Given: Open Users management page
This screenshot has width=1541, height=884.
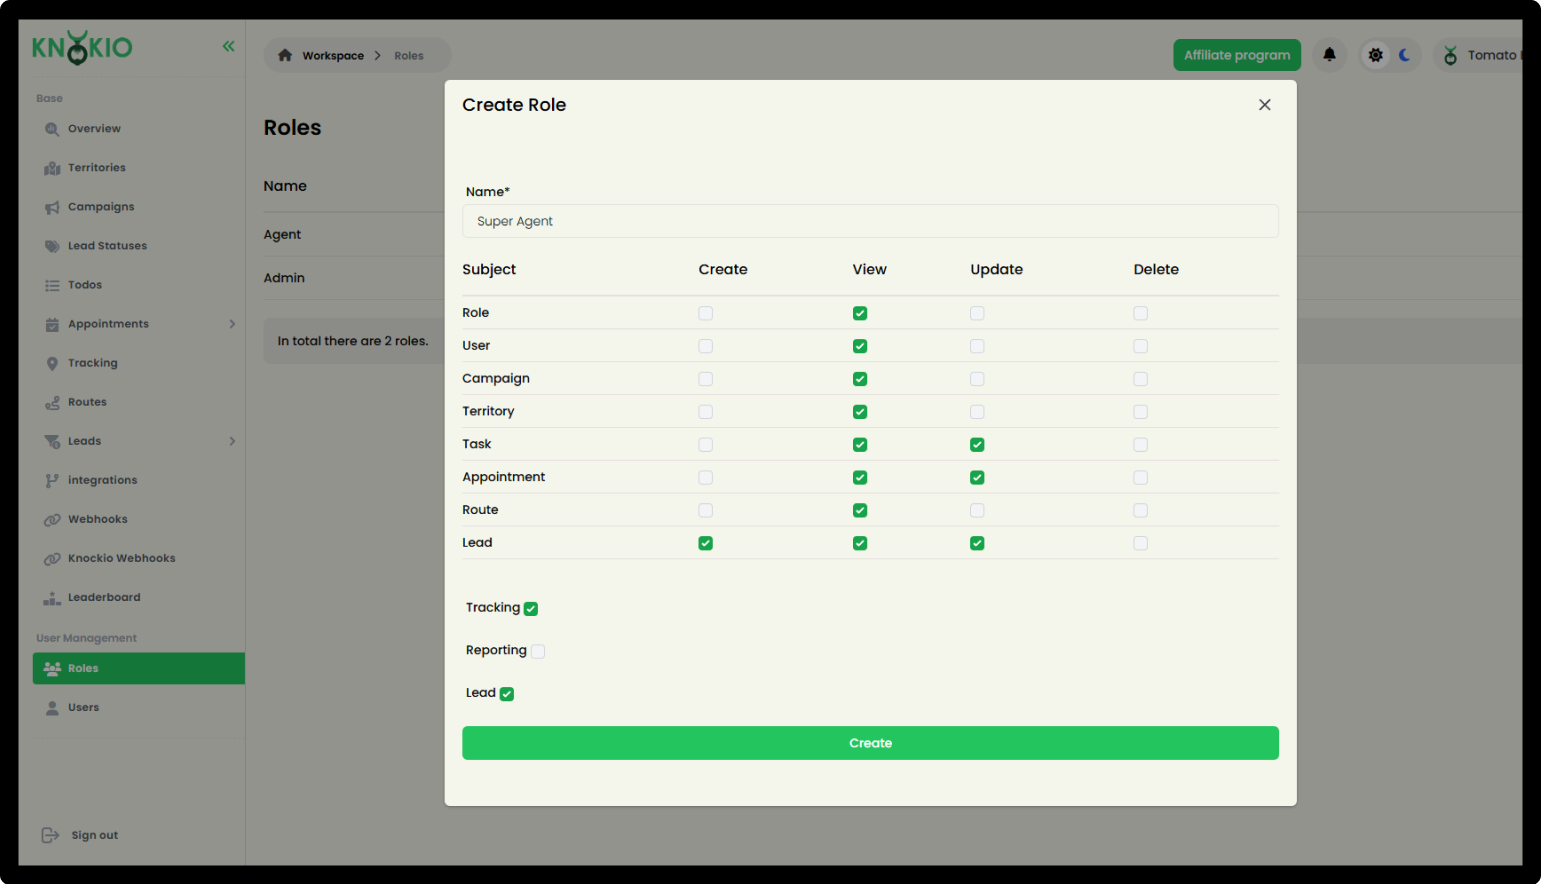Looking at the screenshot, I should tap(138, 707).
